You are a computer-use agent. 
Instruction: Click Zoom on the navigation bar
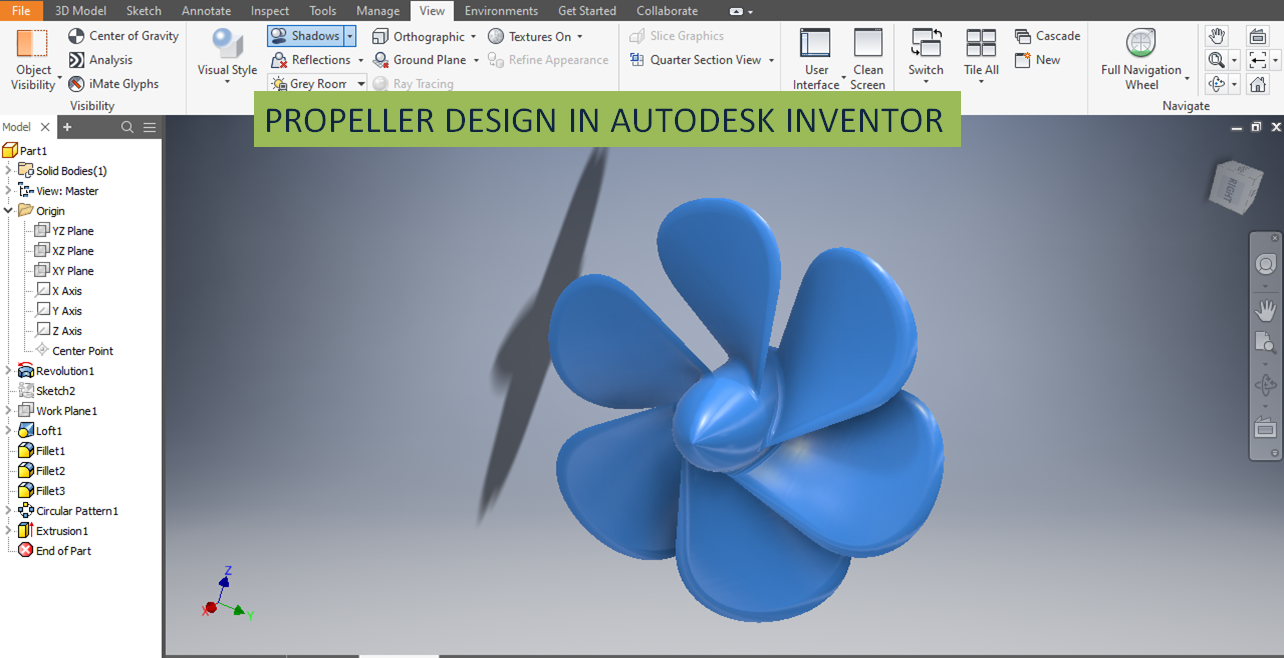[x=1265, y=343]
